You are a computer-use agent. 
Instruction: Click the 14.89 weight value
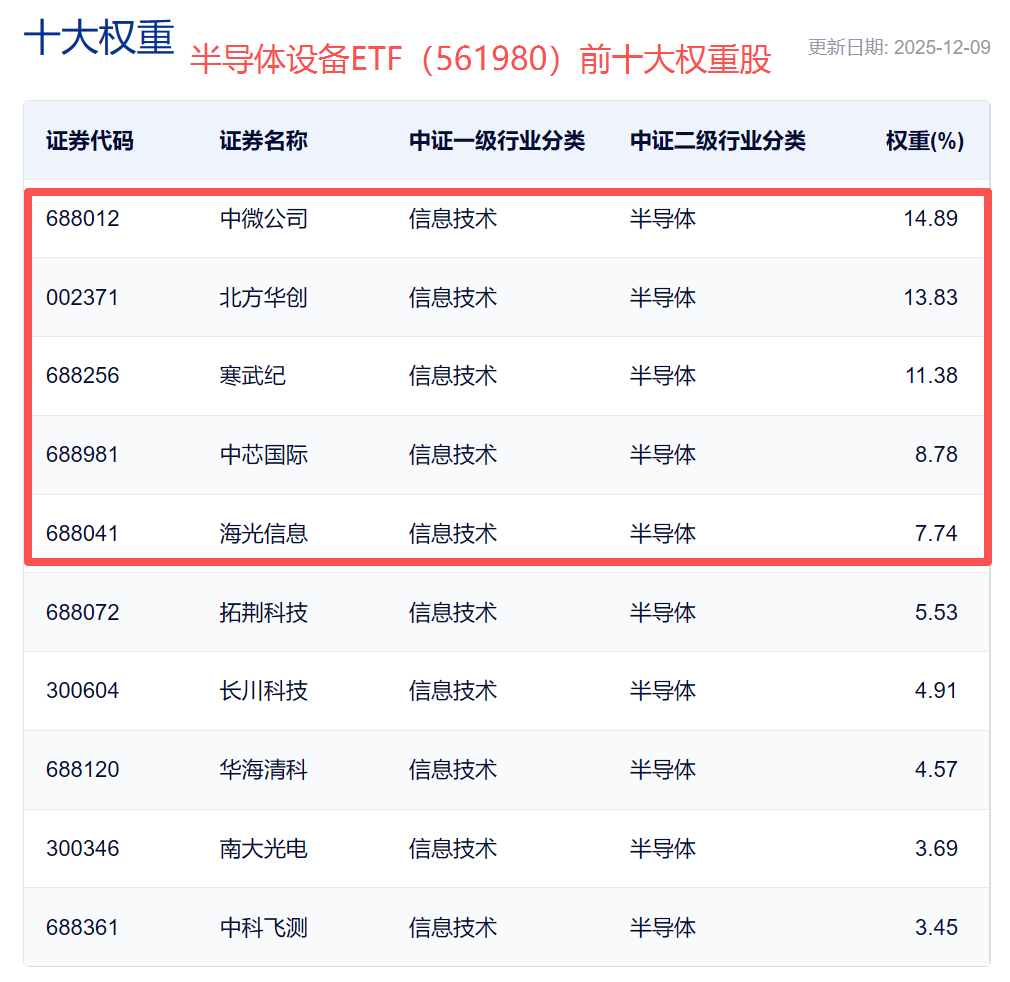(x=930, y=218)
